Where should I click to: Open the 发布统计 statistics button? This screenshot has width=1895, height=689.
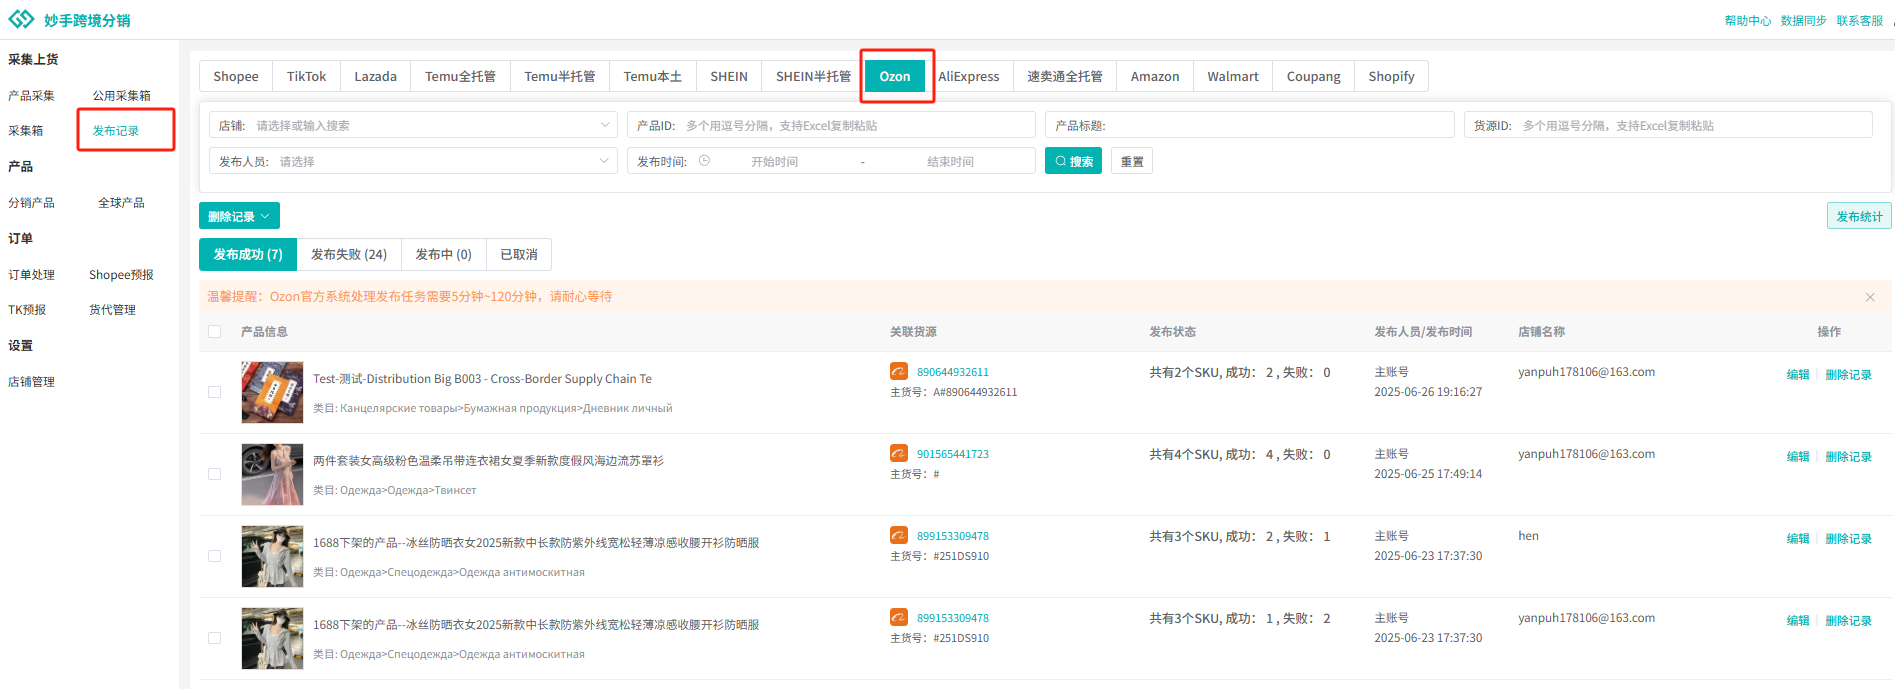1859,216
